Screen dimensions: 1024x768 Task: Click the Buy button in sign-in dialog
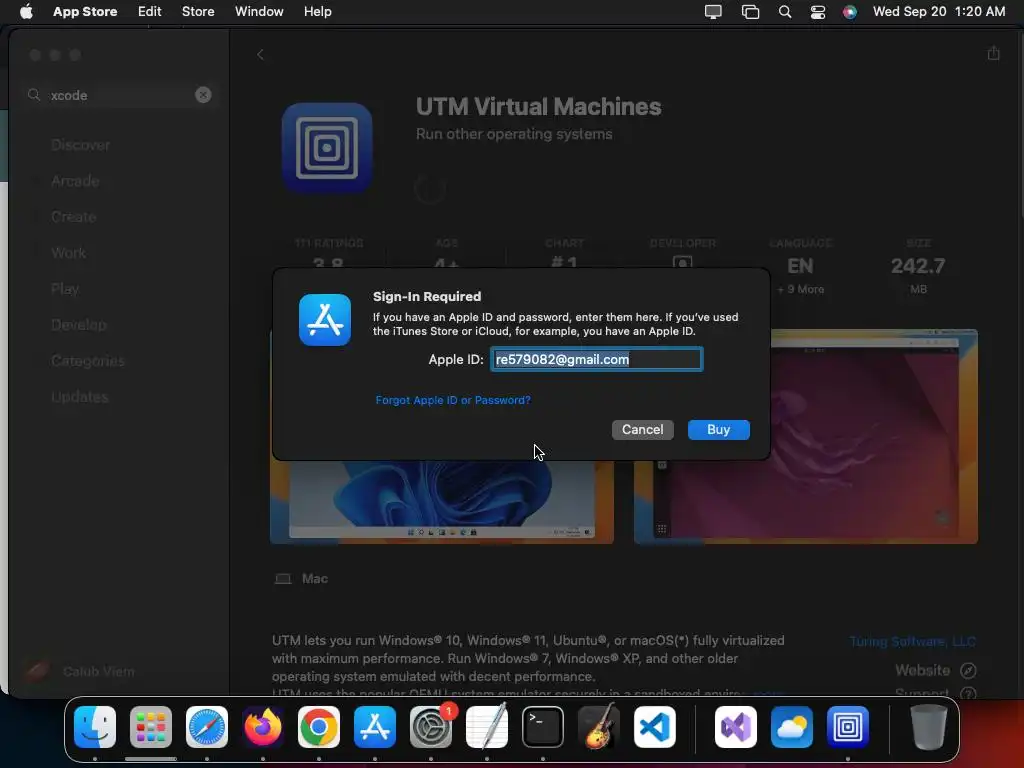(x=718, y=430)
